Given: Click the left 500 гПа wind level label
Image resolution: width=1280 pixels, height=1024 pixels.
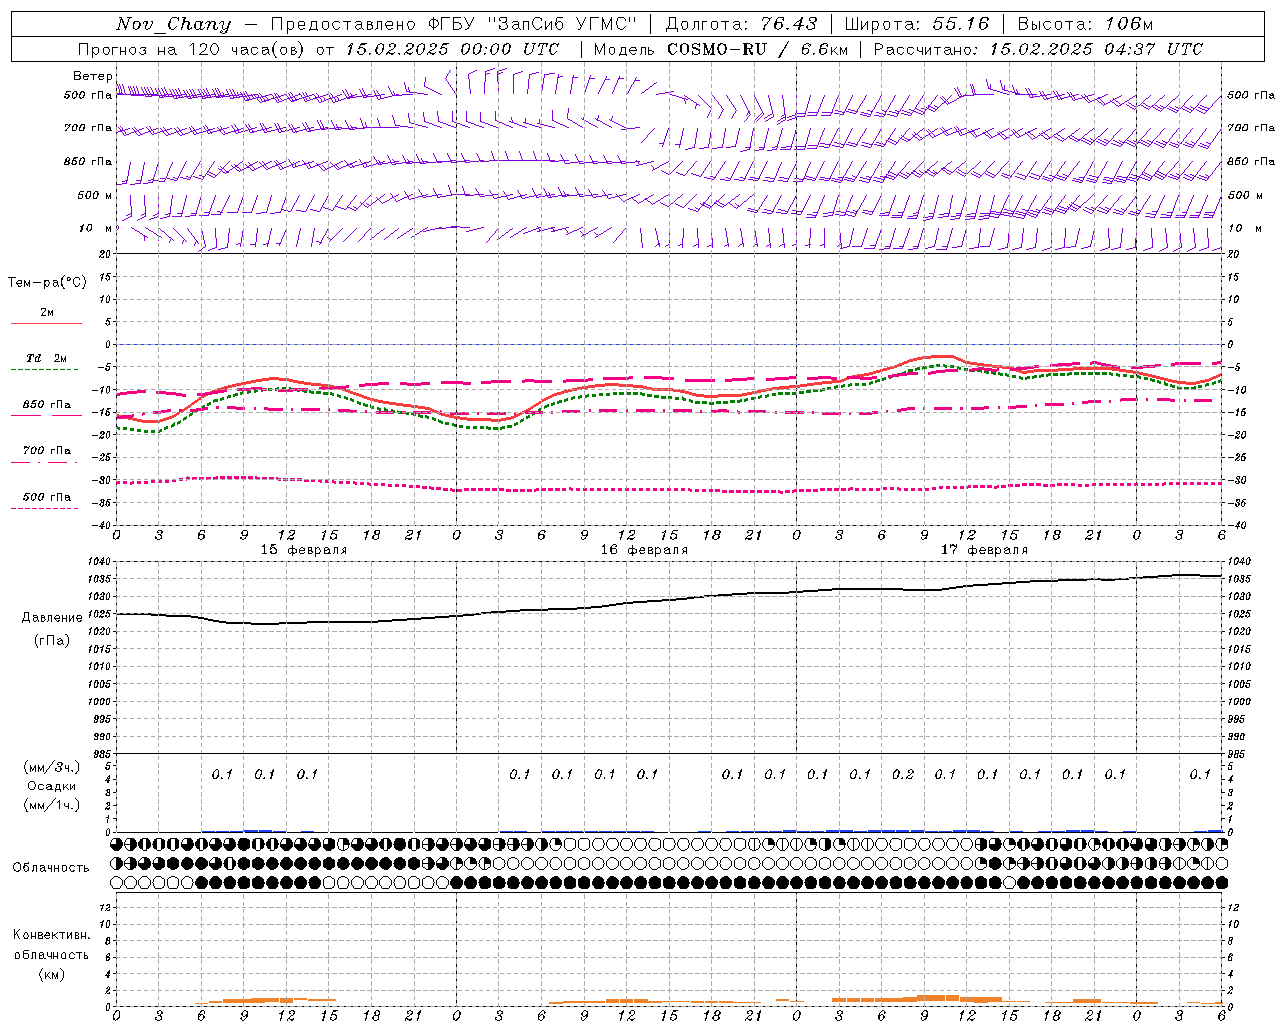Looking at the screenshot, I should click(x=88, y=96).
